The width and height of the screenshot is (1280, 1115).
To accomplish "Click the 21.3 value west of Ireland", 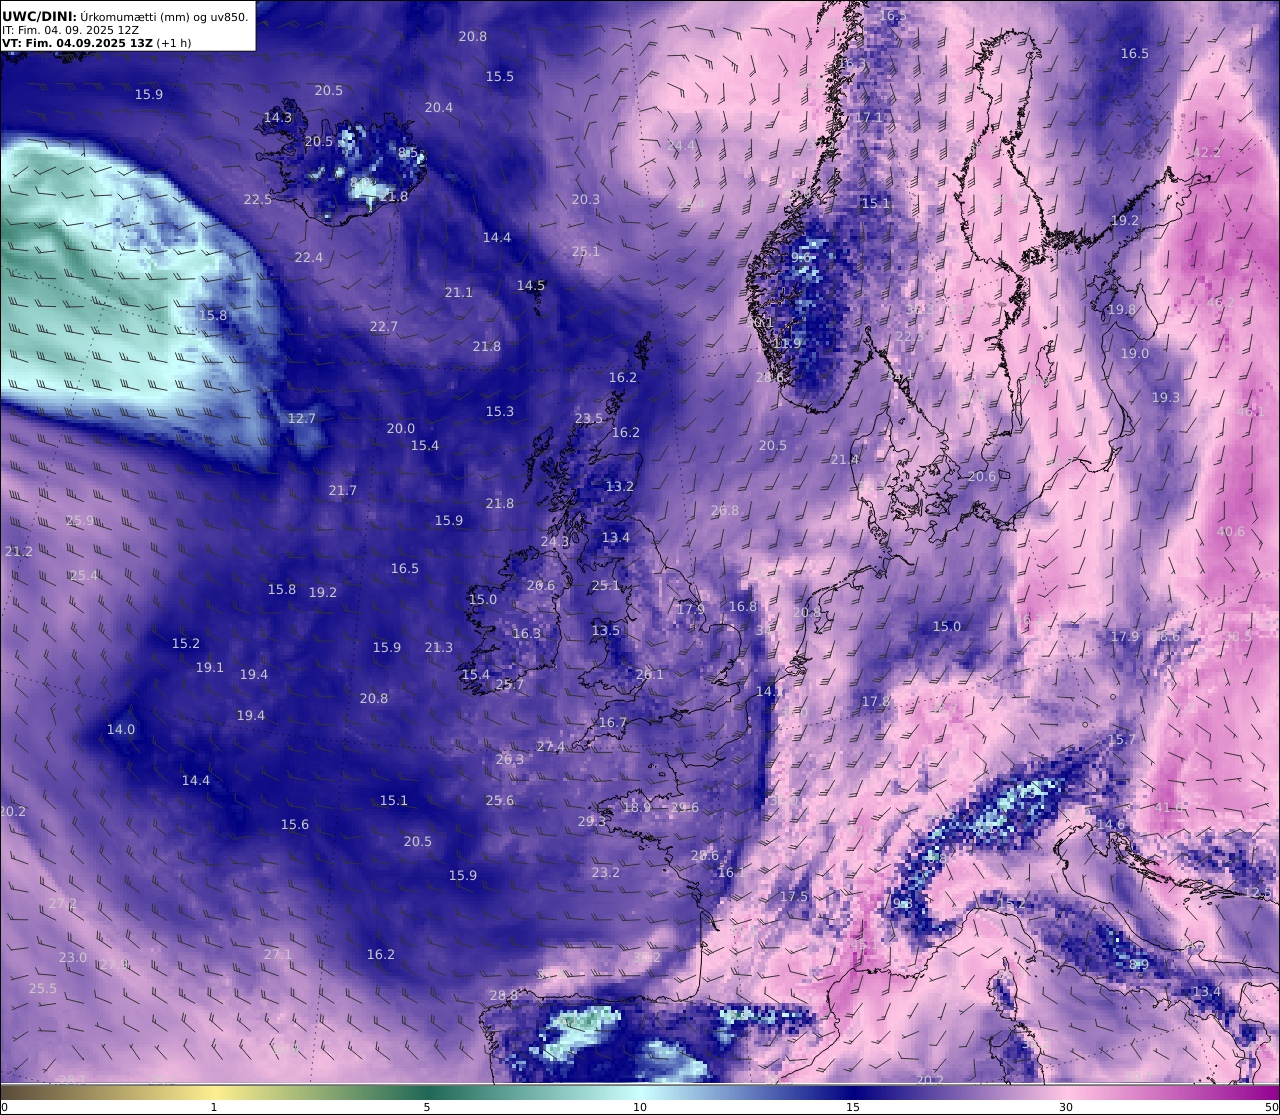I will coord(439,647).
